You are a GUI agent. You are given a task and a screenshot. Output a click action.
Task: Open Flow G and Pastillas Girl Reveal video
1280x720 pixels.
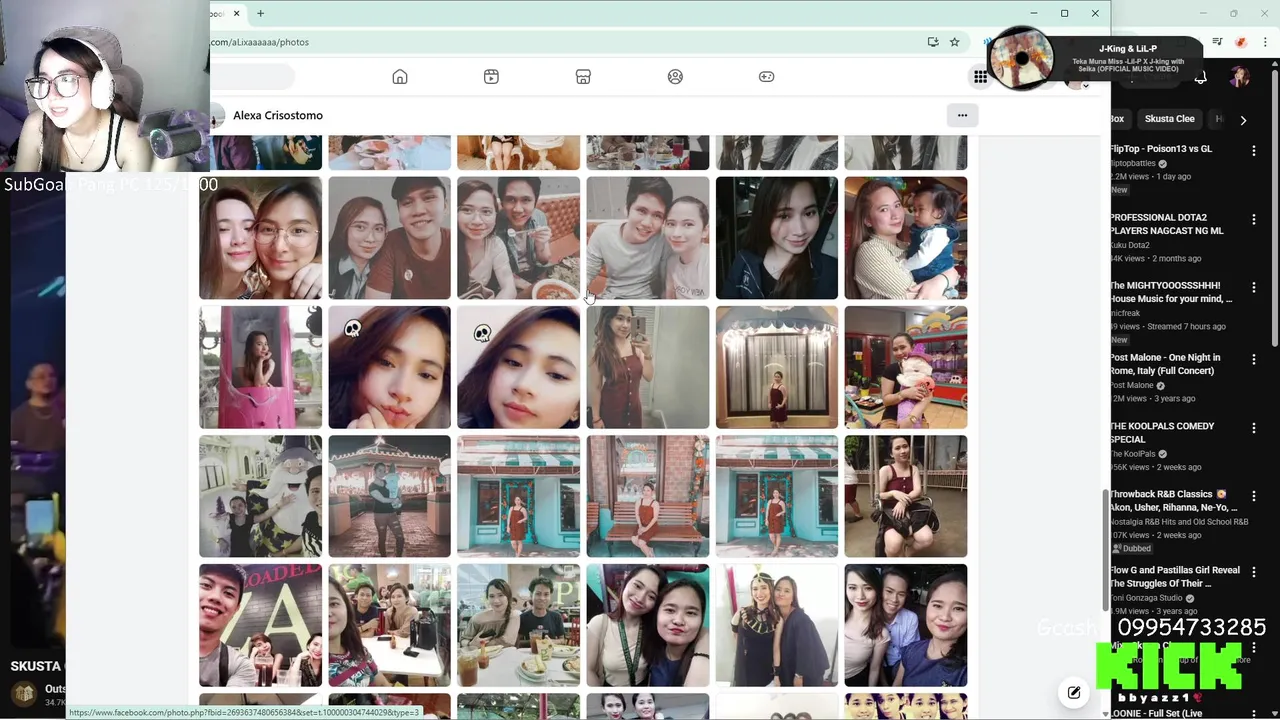point(1174,577)
